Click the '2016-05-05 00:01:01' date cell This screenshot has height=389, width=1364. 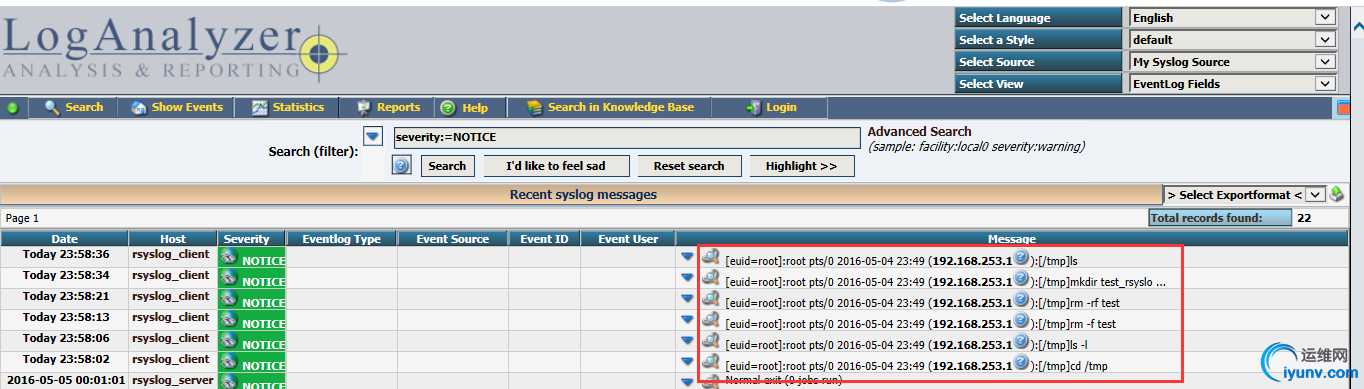[x=65, y=380]
